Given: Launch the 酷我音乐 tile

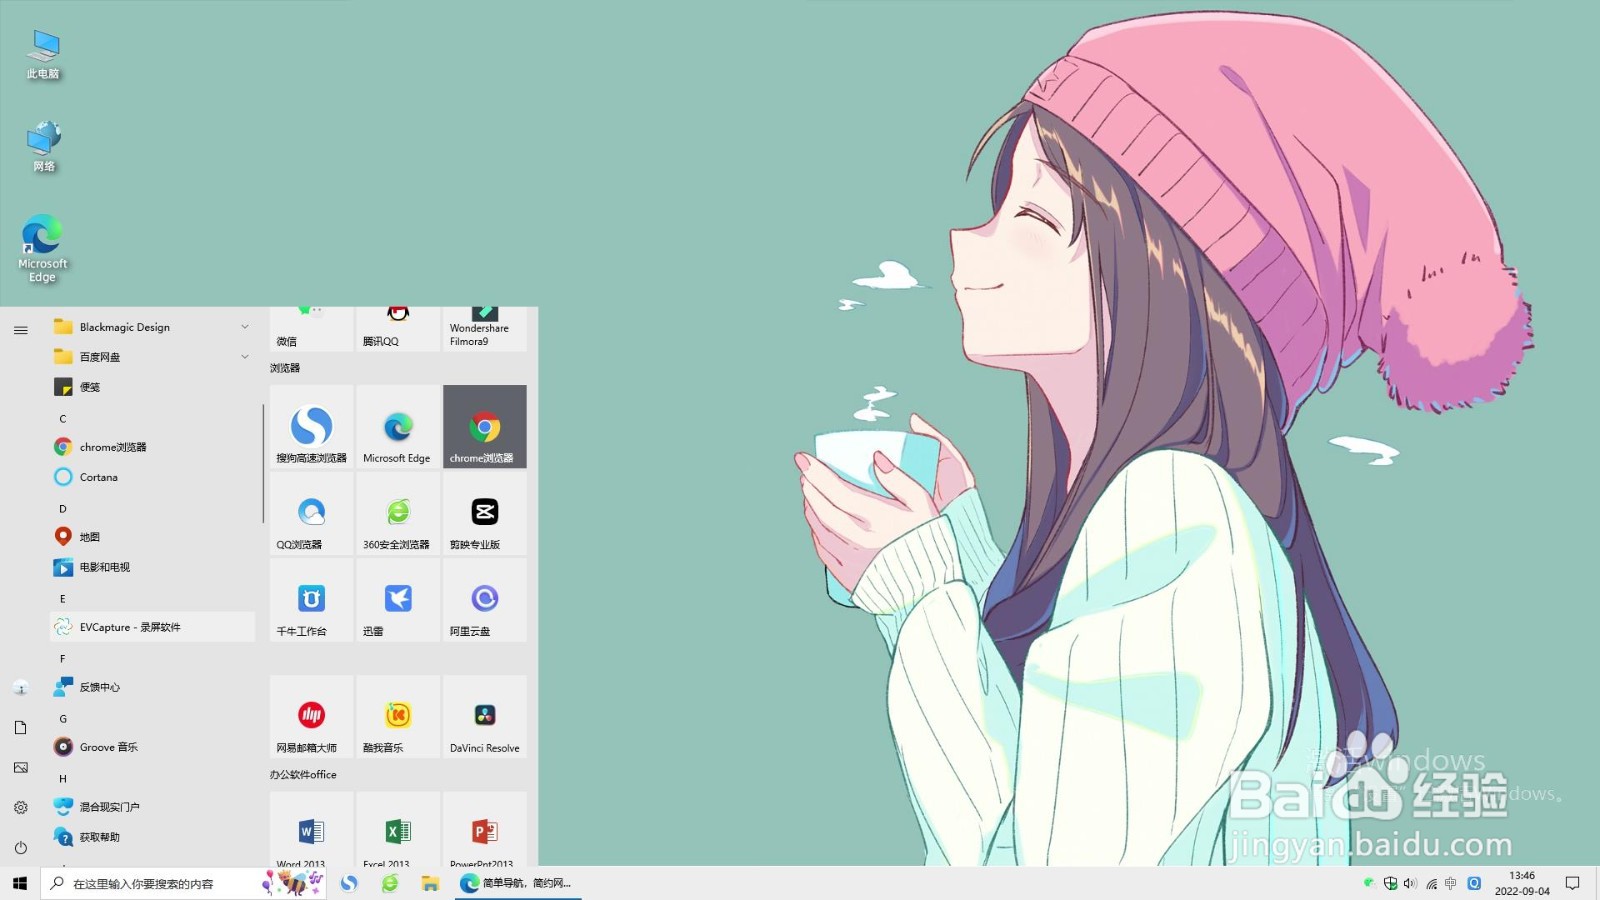Looking at the screenshot, I should tap(398, 716).
